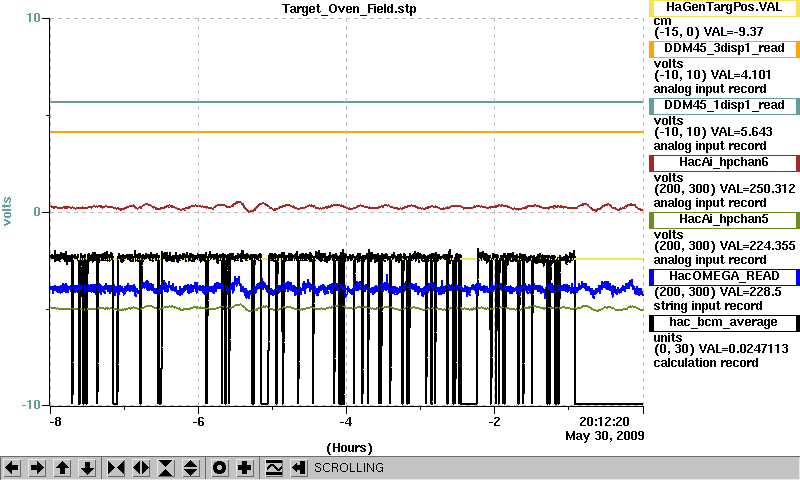Click the return-arrow scroll mode icon
This screenshot has height=480, width=800.
tap(299, 468)
